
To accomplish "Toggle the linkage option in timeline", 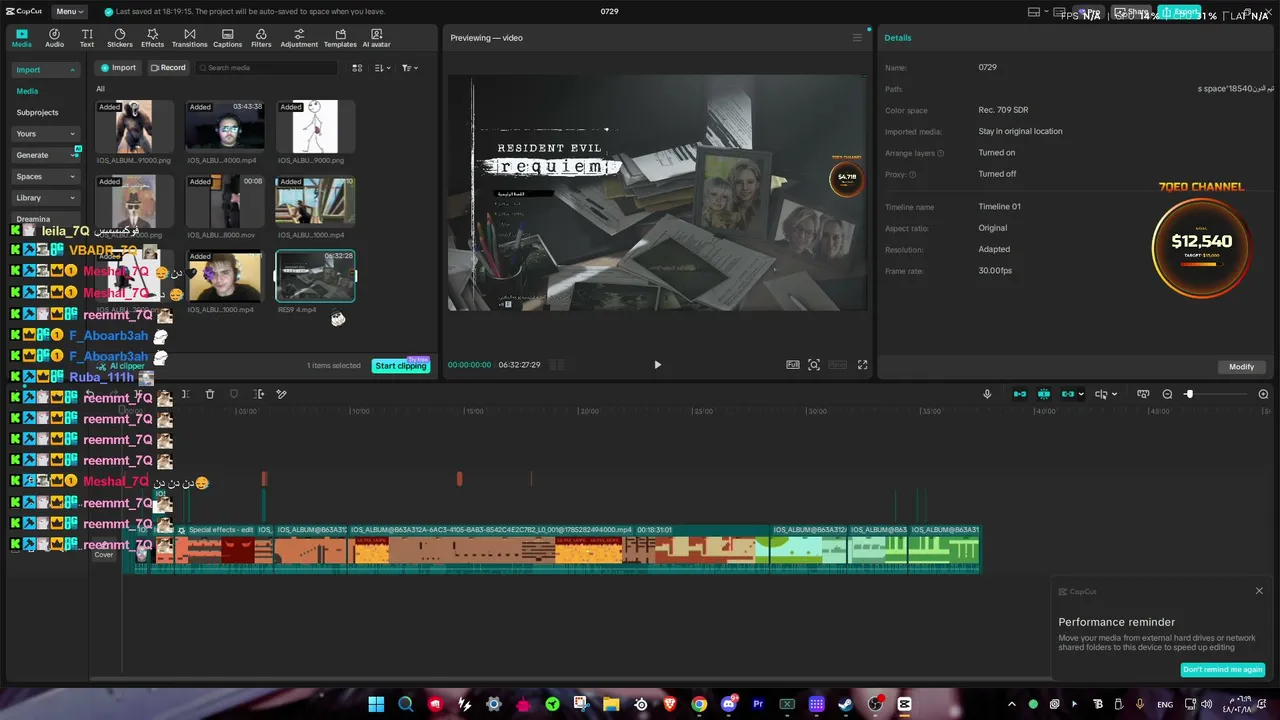I will pyautogui.click(x=1068, y=395).
